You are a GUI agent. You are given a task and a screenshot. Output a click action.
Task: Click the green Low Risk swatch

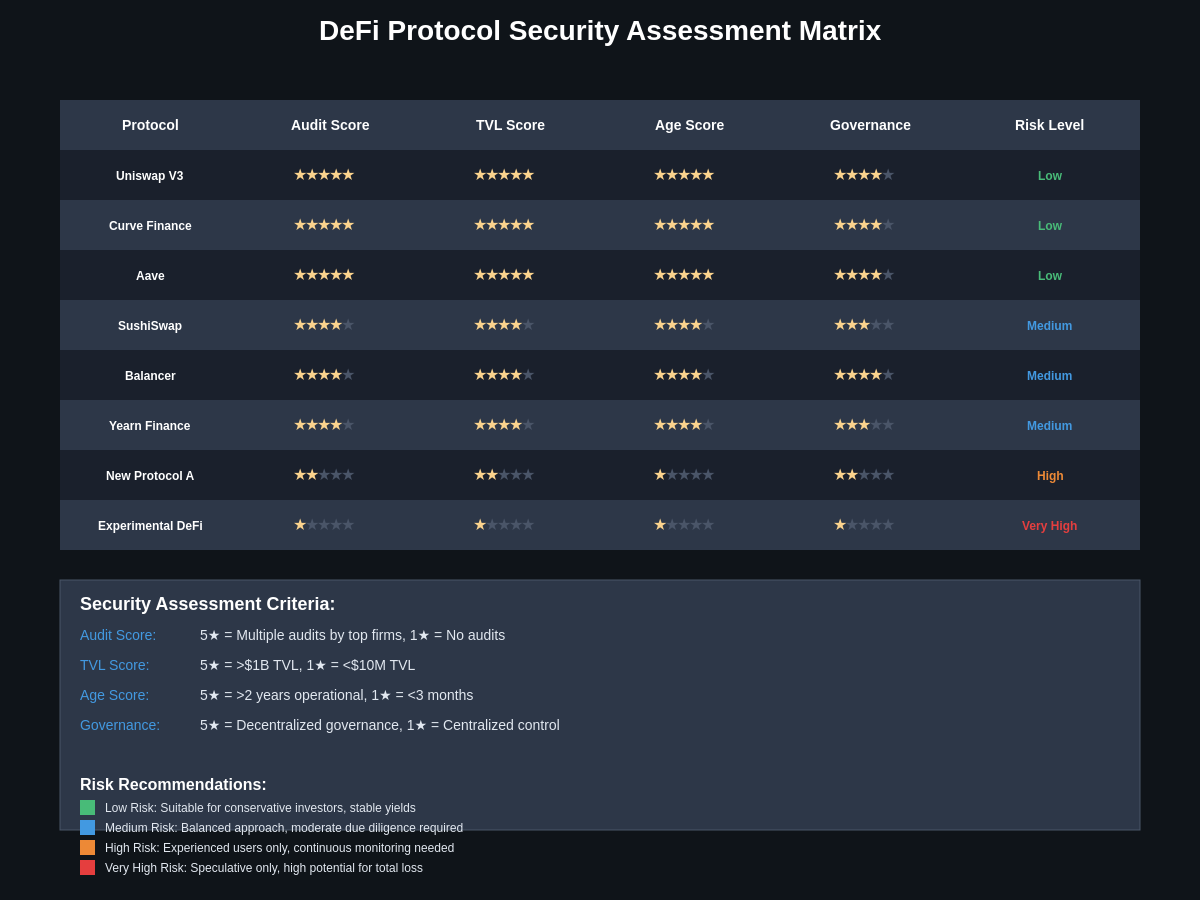tap(88, 808)
